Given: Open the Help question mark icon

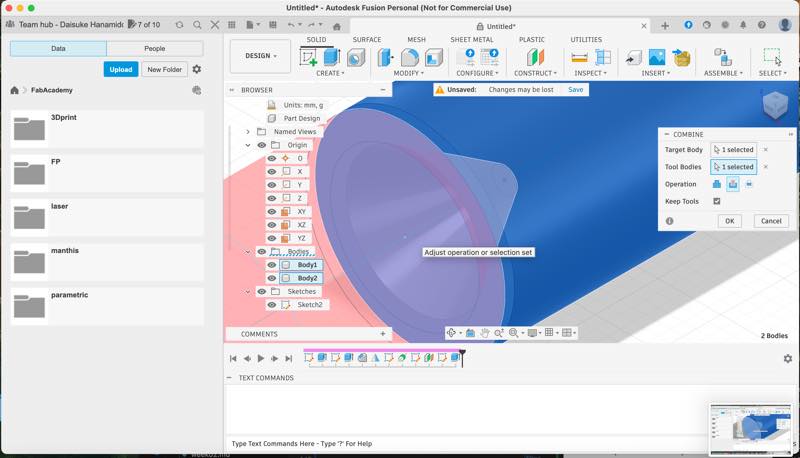Looking at the screenshot, I should pyautogui.click(x=762, y=24).
